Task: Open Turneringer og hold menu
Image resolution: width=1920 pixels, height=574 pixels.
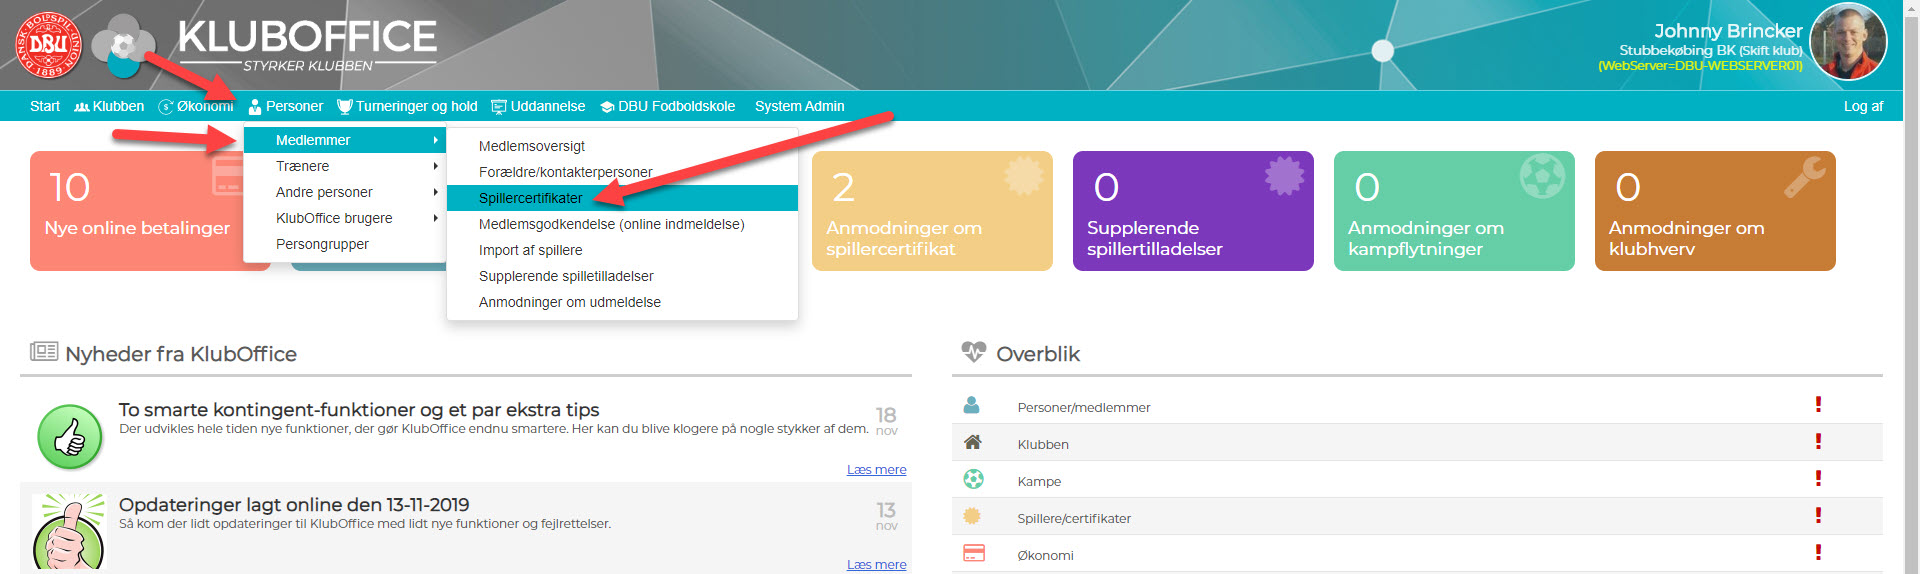Action: coord(408,106)
